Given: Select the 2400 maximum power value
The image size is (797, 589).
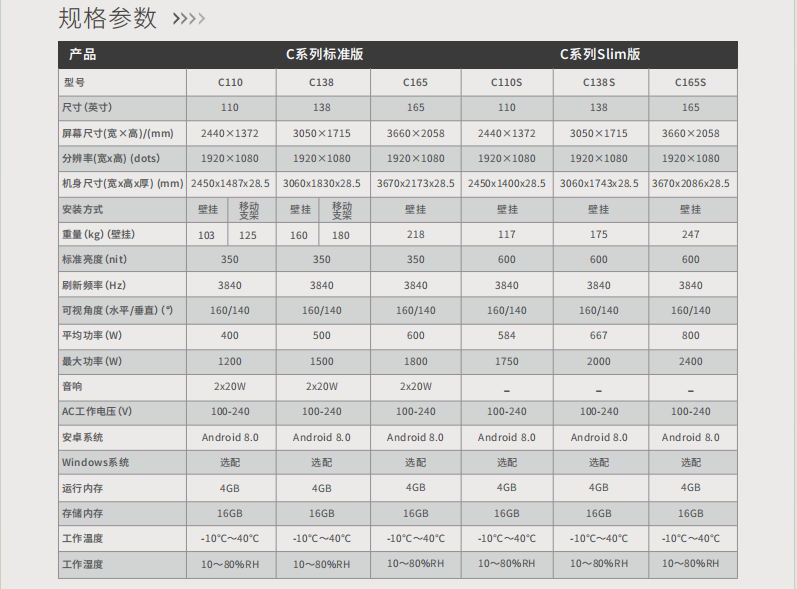Looking at the screenshot, I should [690, 361].
